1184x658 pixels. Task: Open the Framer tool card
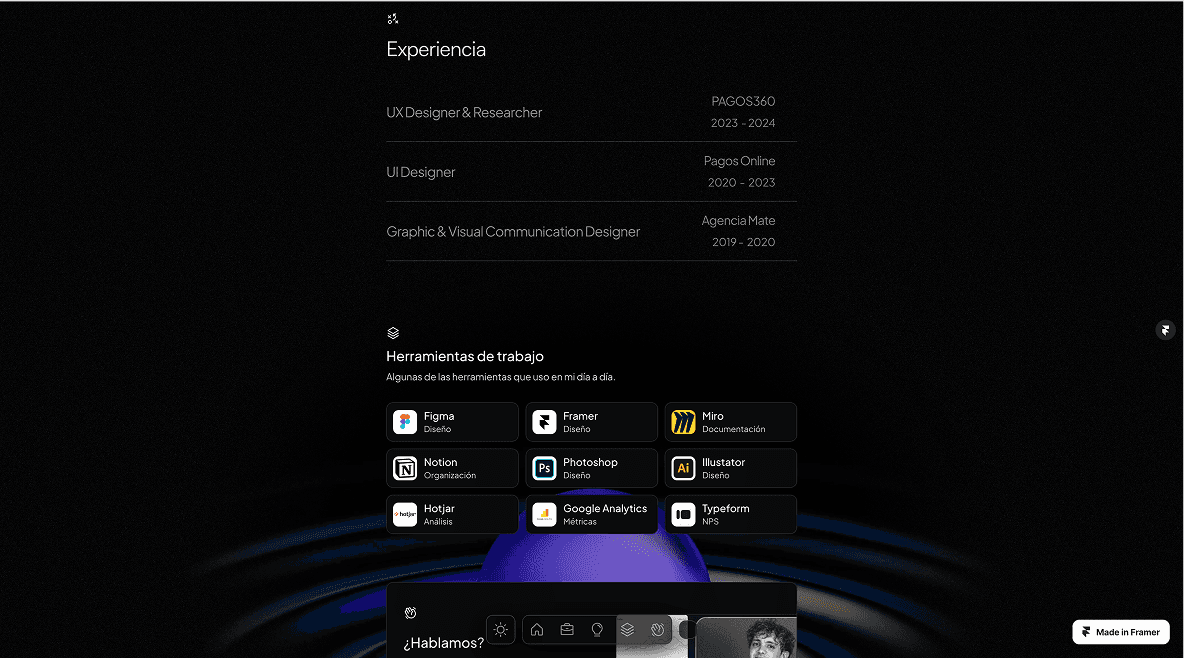point(591,422)
